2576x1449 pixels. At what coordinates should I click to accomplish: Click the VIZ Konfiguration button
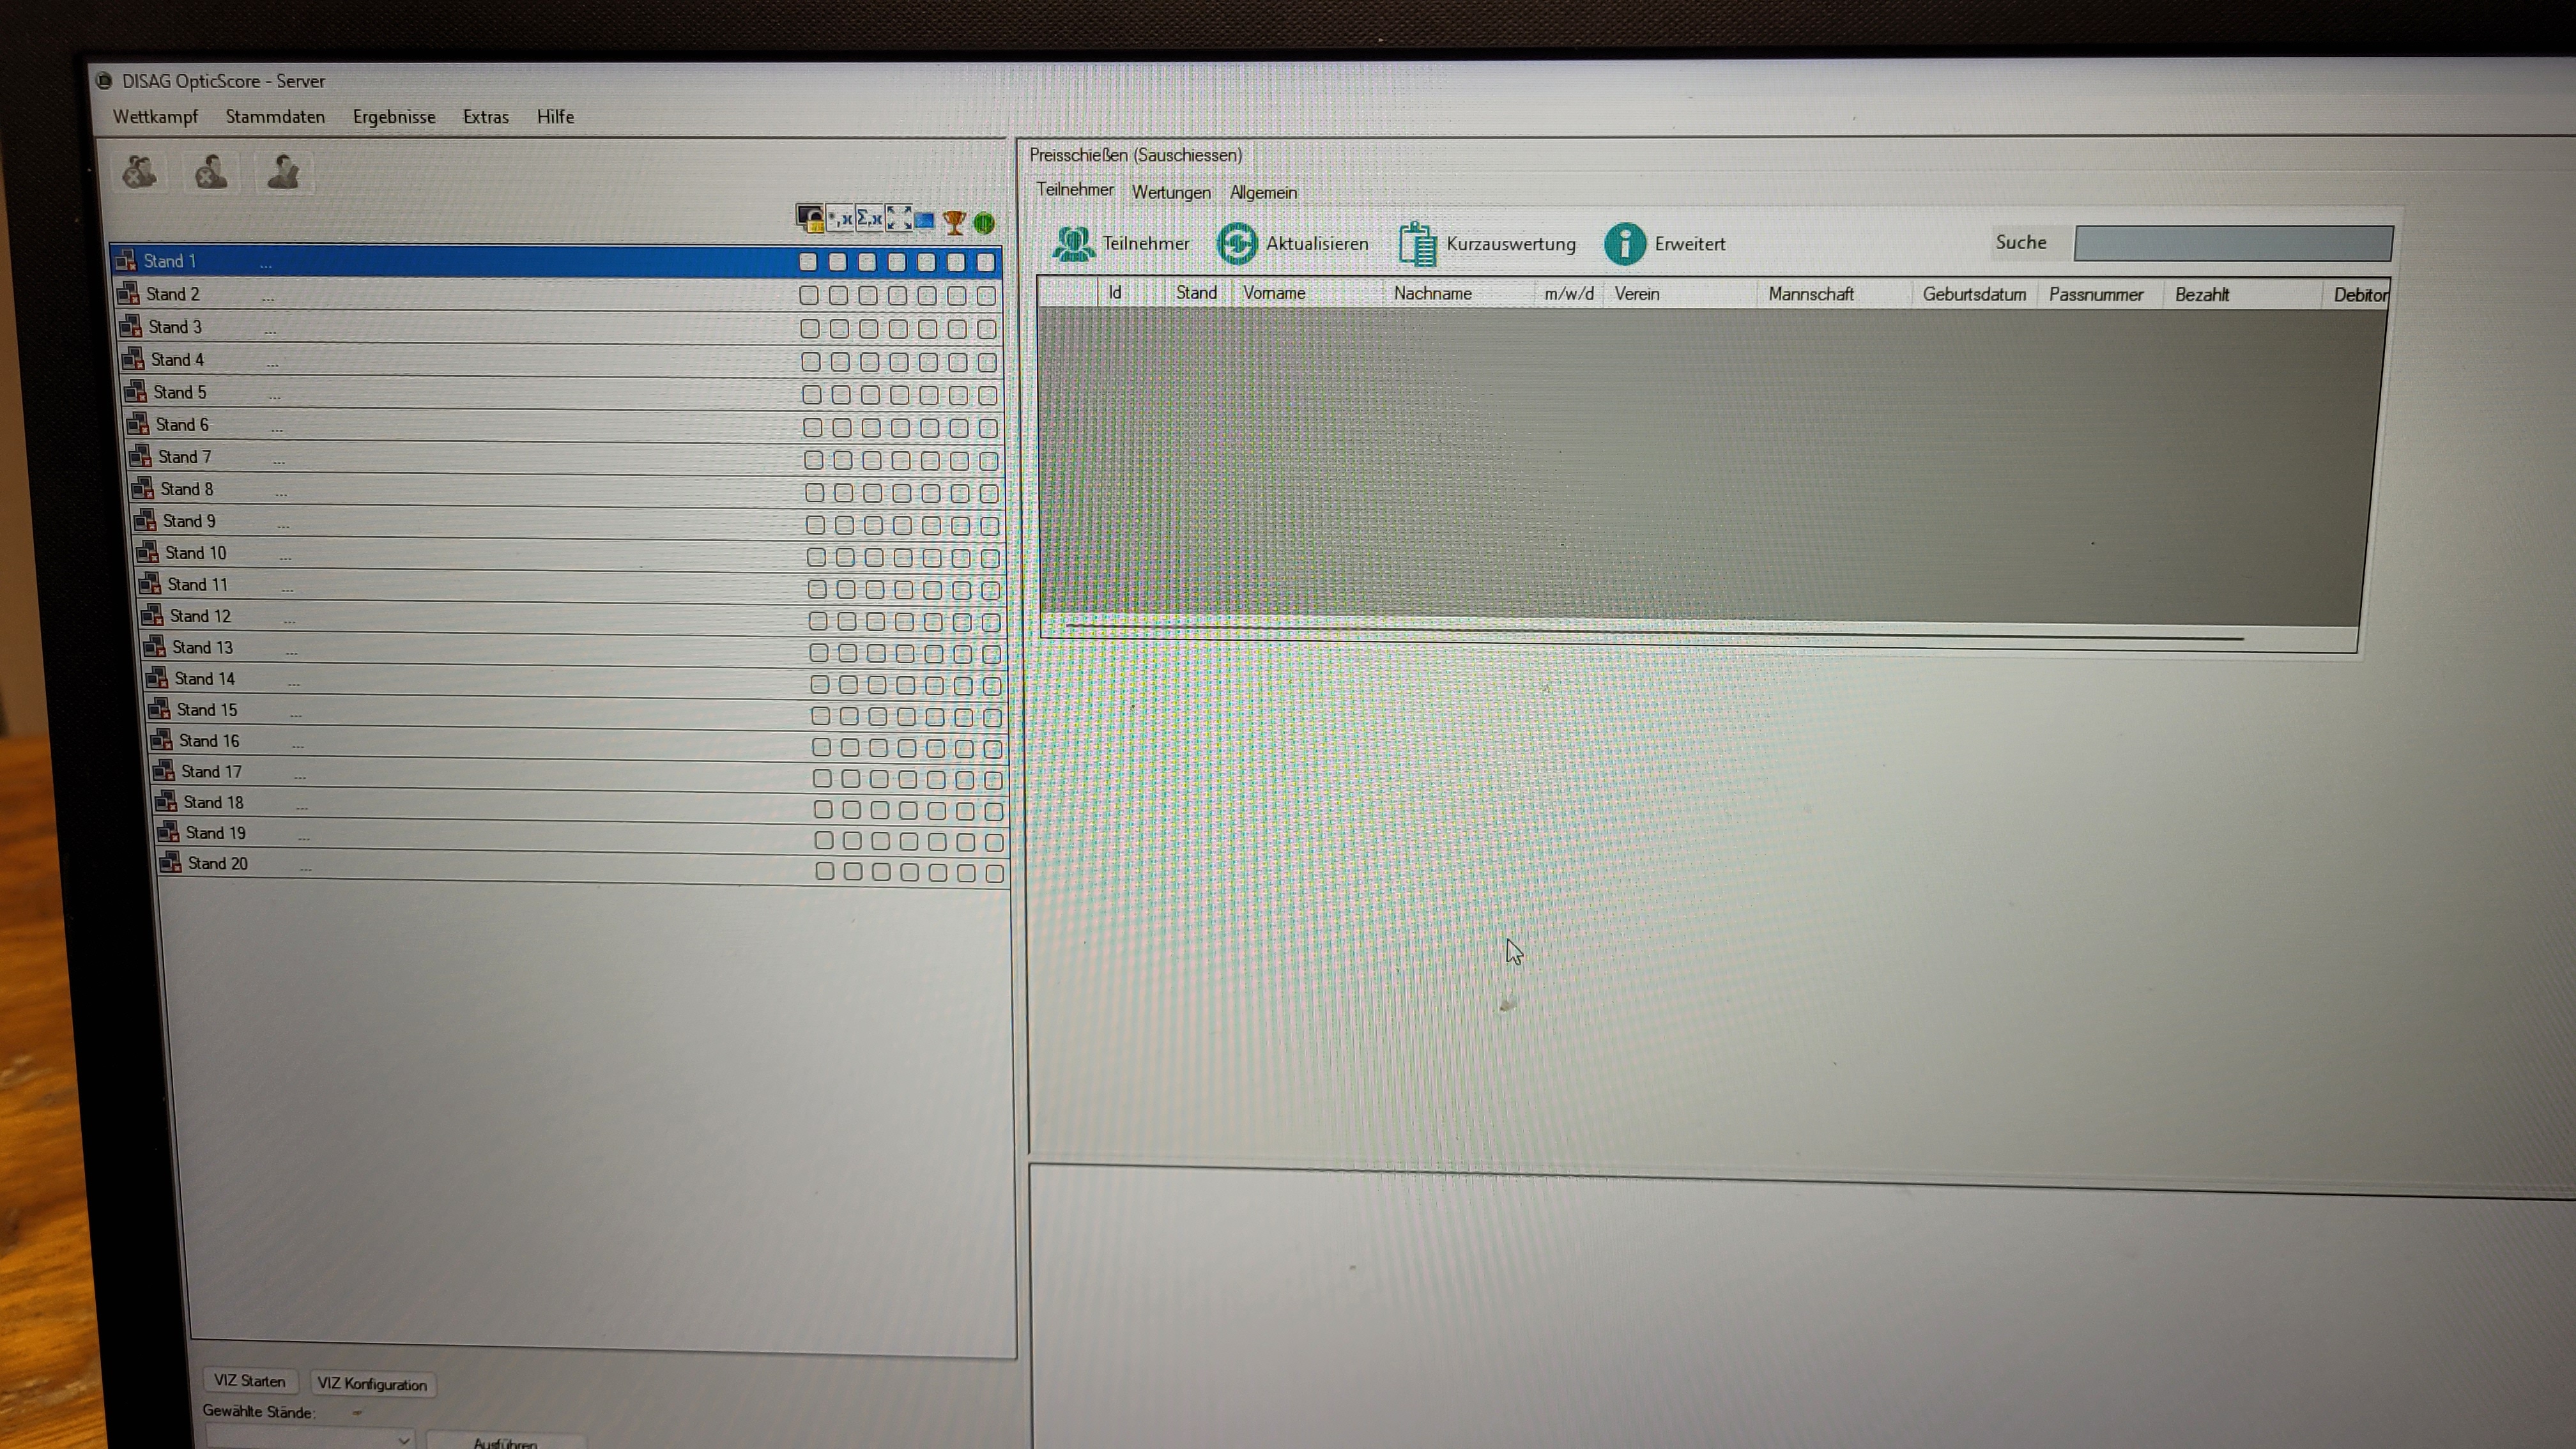[372, 1384]
